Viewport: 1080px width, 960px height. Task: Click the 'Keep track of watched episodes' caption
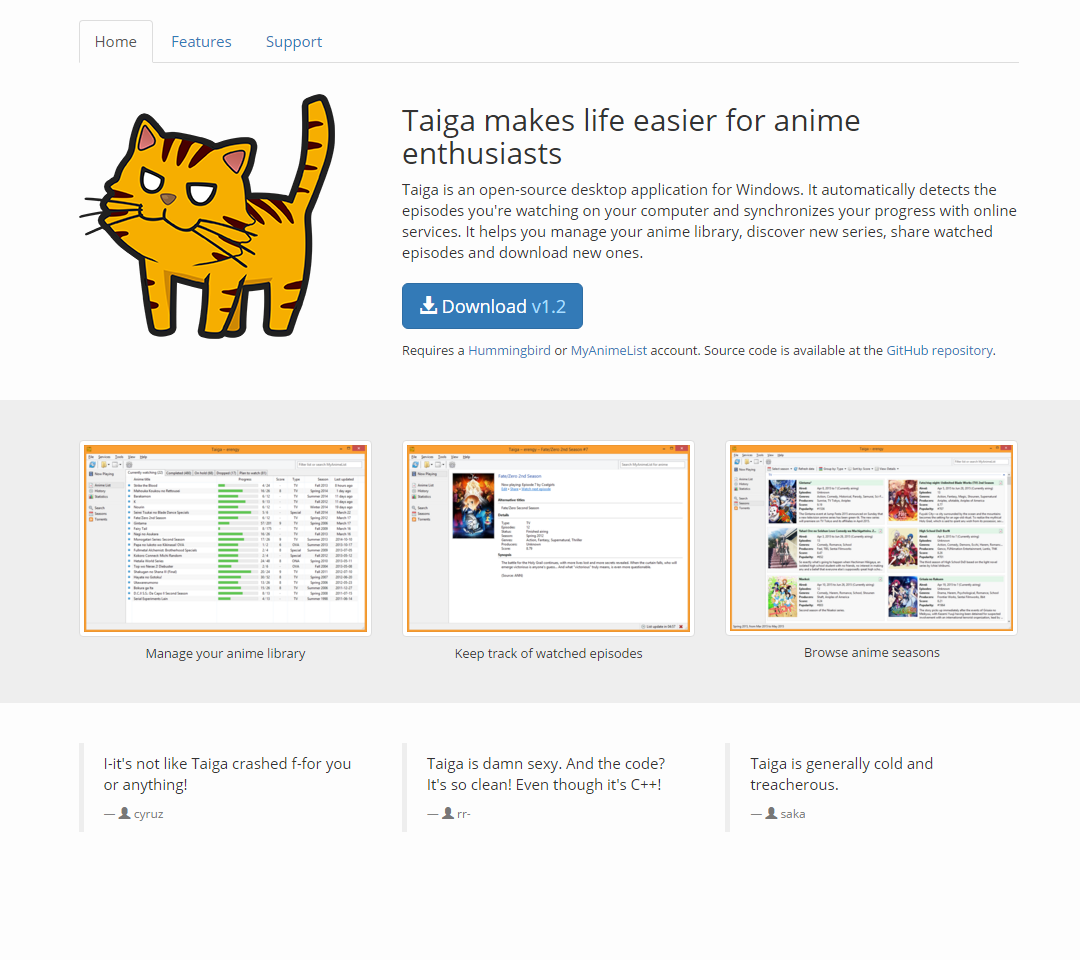click(548, 654)
